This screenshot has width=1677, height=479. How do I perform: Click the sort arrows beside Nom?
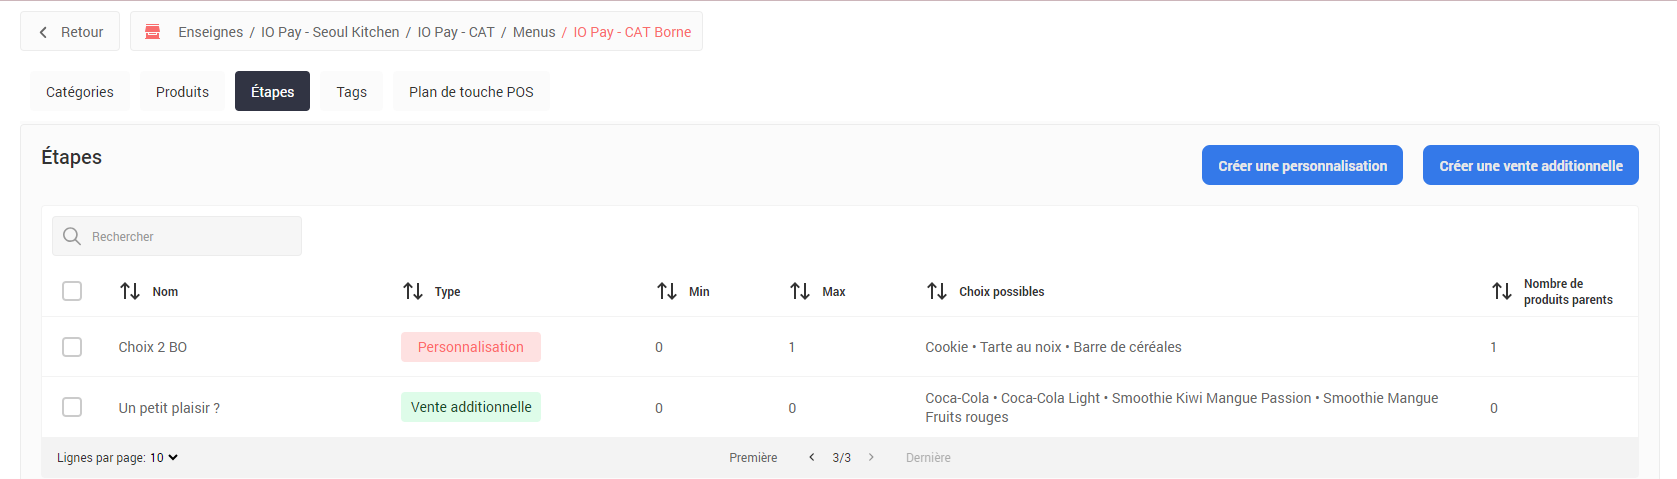pos(130,291)
